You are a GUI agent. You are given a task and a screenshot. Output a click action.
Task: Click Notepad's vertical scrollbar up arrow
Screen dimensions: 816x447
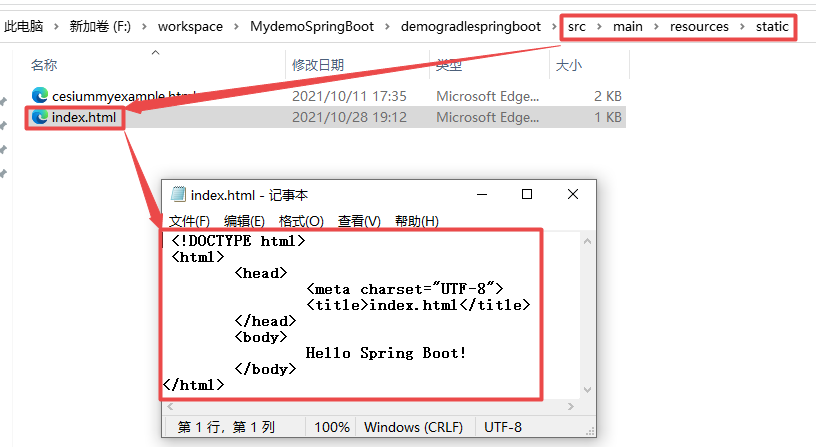click(588, 241)
